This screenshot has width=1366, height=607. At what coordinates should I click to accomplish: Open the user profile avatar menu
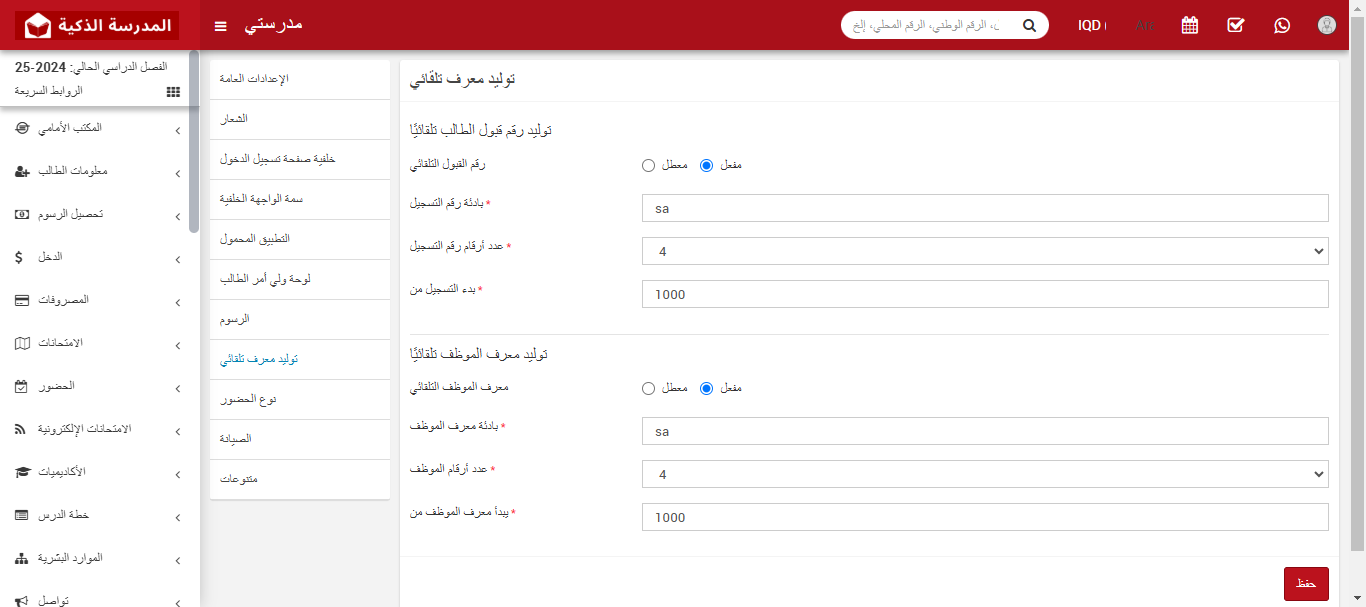pos(1326,25)
